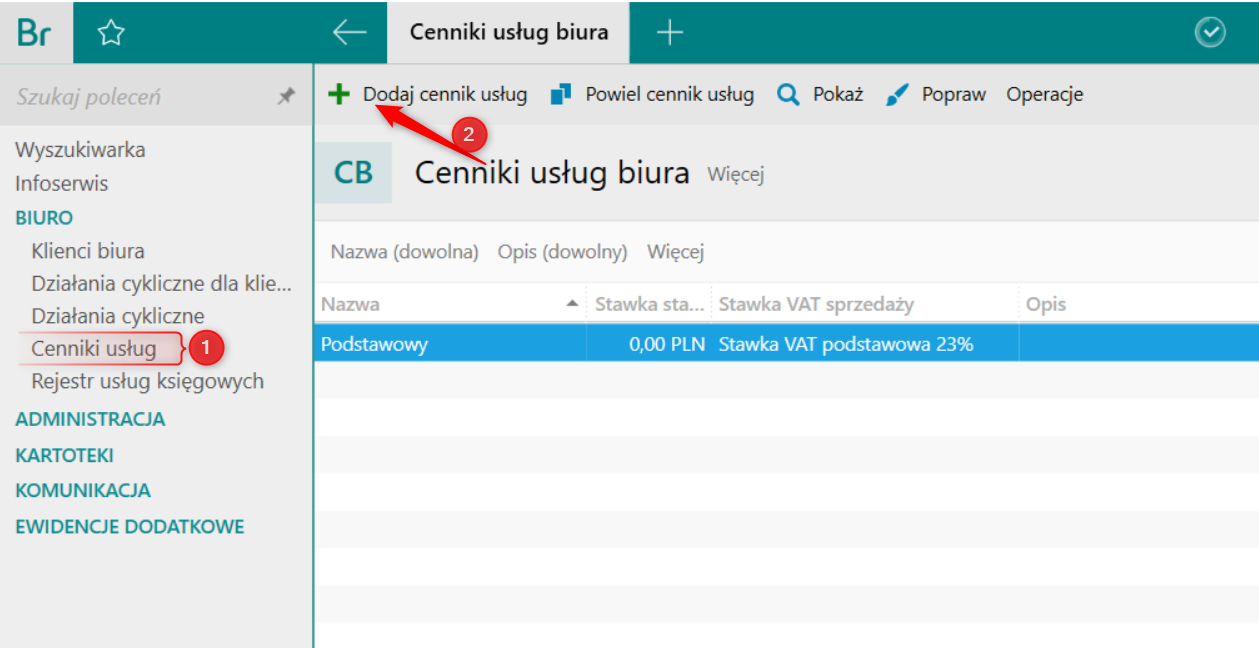Open Działania cykliczne item
The height and width of the screenshot is (648, 1259).
point(118,316)
